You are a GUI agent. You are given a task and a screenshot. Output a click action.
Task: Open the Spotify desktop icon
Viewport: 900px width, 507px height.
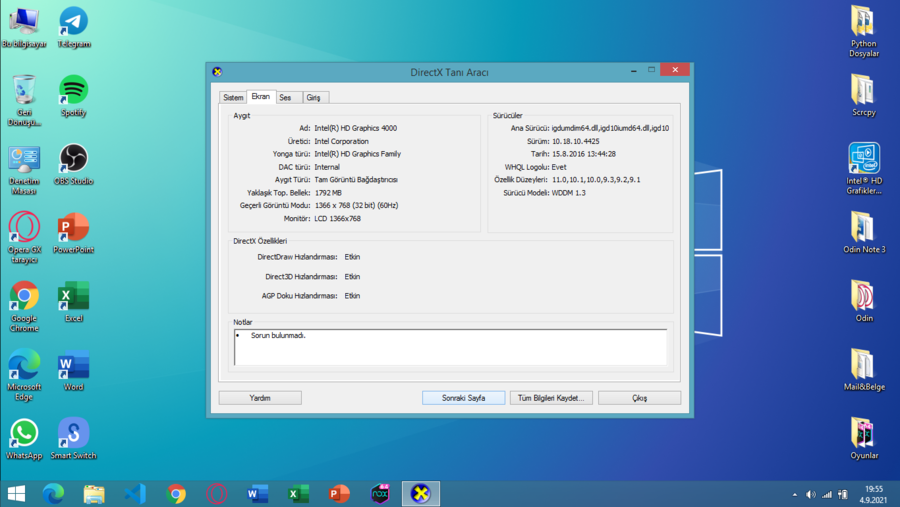(73, 91)
